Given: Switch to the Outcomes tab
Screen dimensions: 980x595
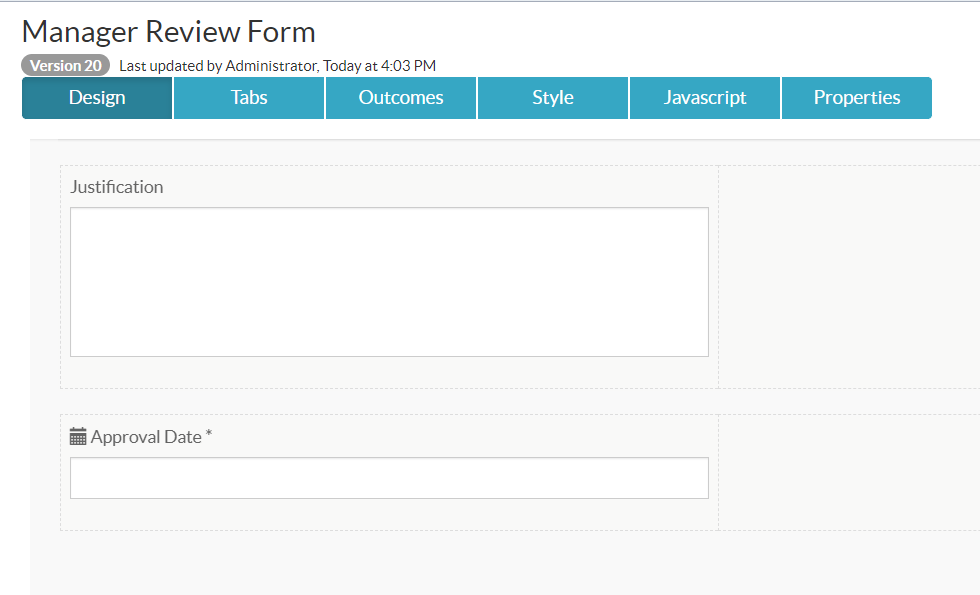Looking at the screenshot, I should pos(400,97).
